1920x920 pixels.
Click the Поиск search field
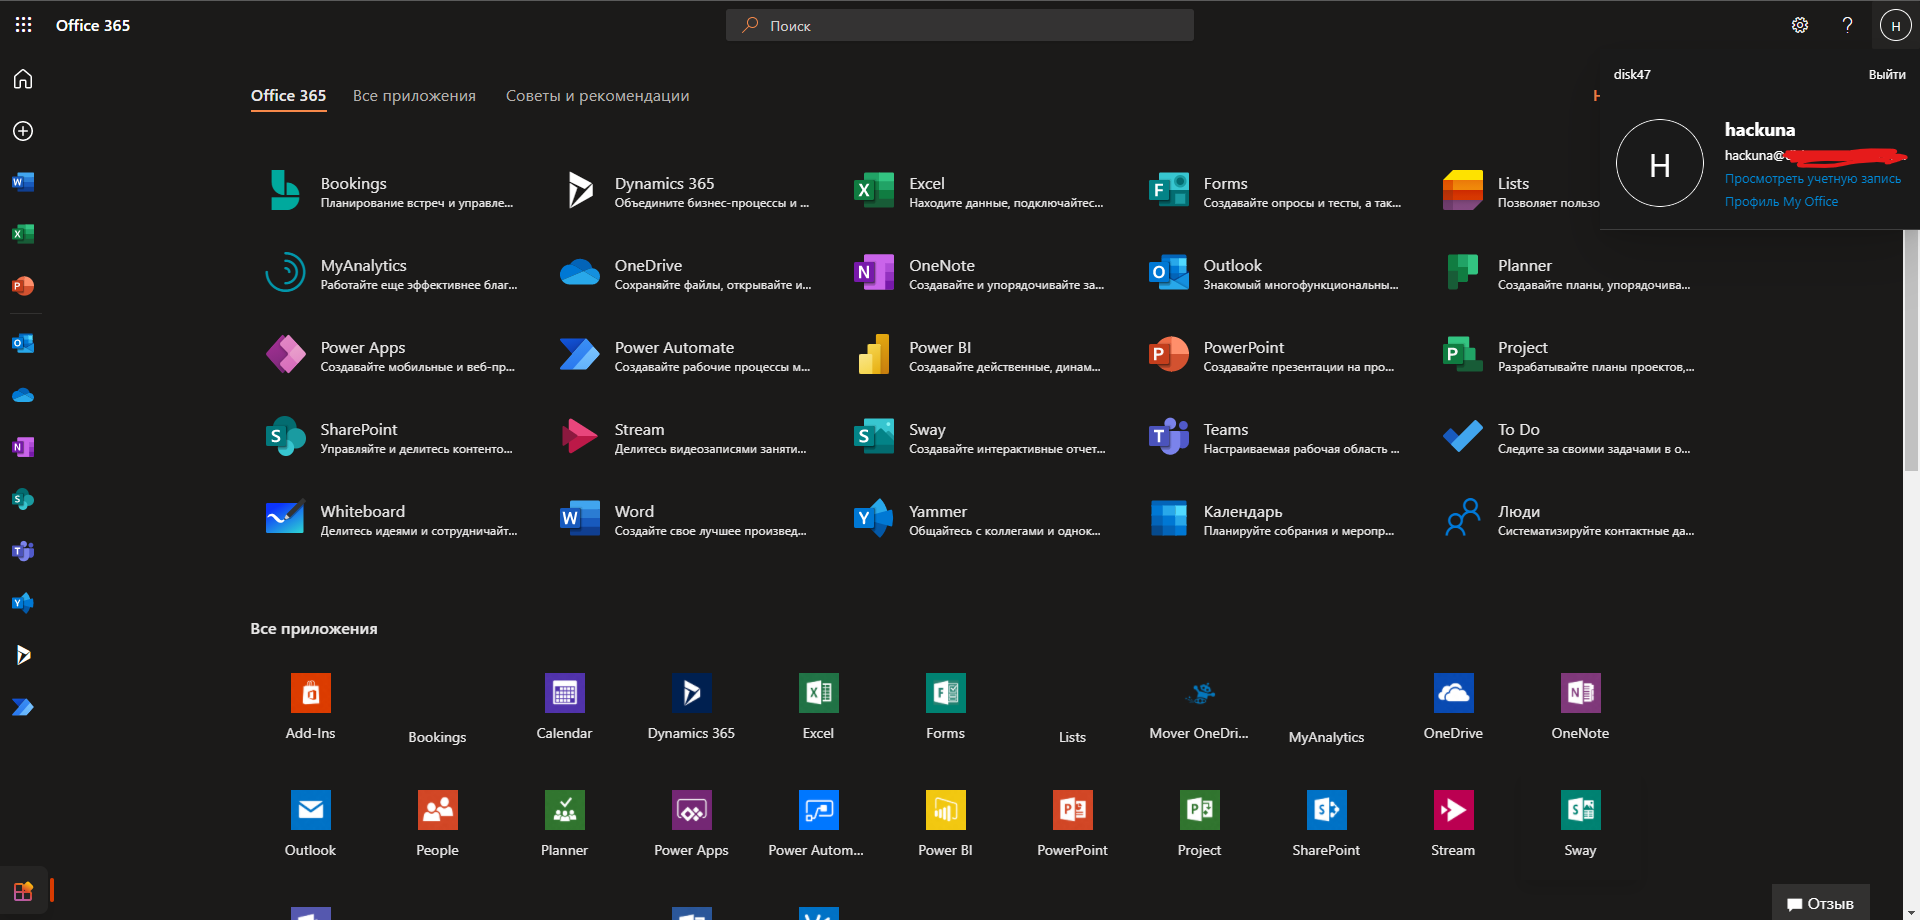pyautogui.click(x=960, y=25)
